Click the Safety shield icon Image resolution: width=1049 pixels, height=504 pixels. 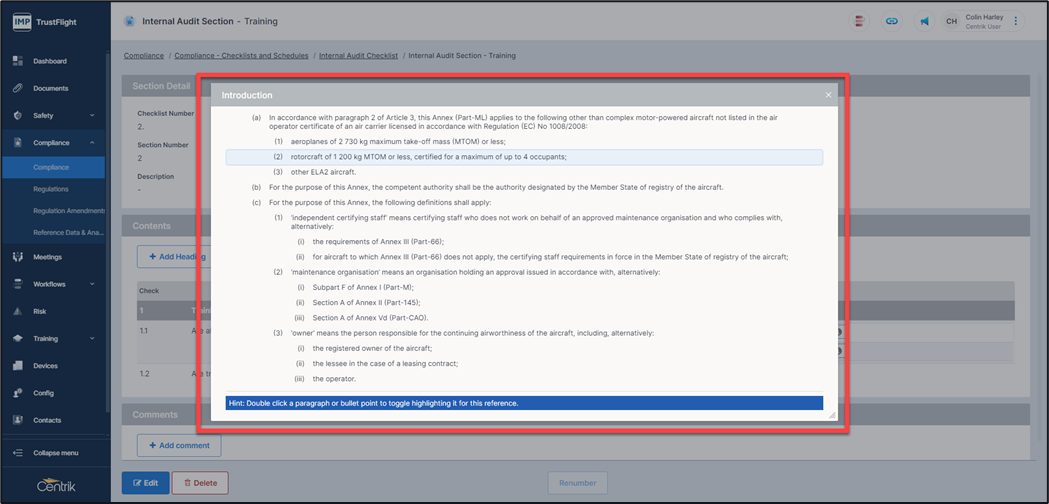point(18,115)
